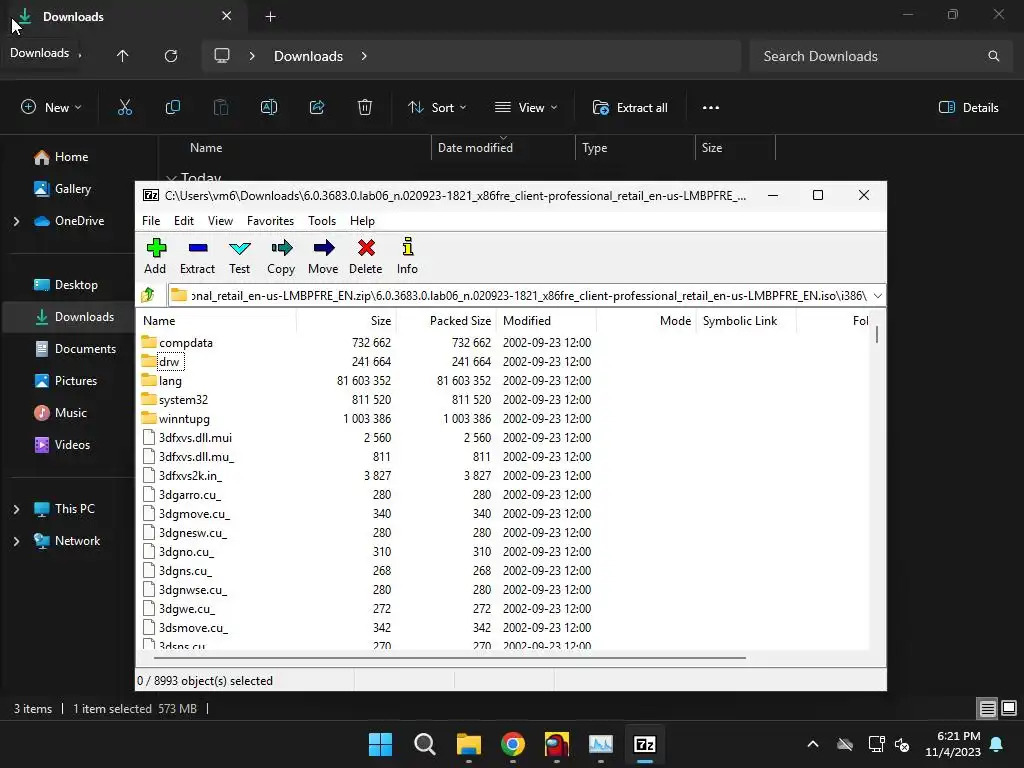Click the Up arrow in Explorer navigation
The image size is (1024, 768).
[122, 56]
